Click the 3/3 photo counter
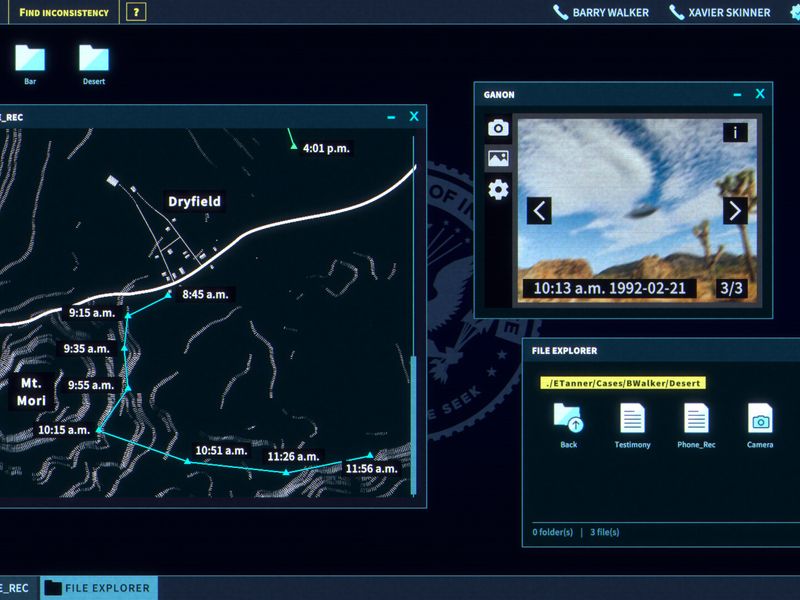This screenshot has height=600, width=800. pyautogui.click(x=731, y=288)
